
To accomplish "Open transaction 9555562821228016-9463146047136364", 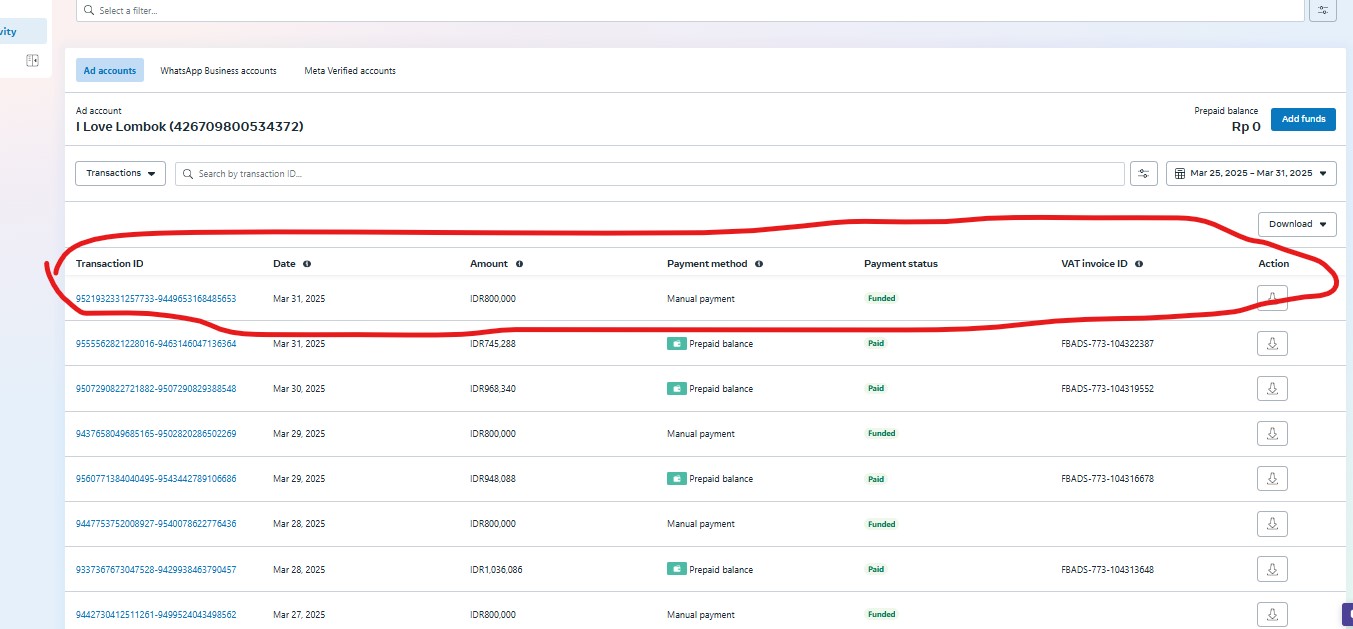I will point(156,344).
